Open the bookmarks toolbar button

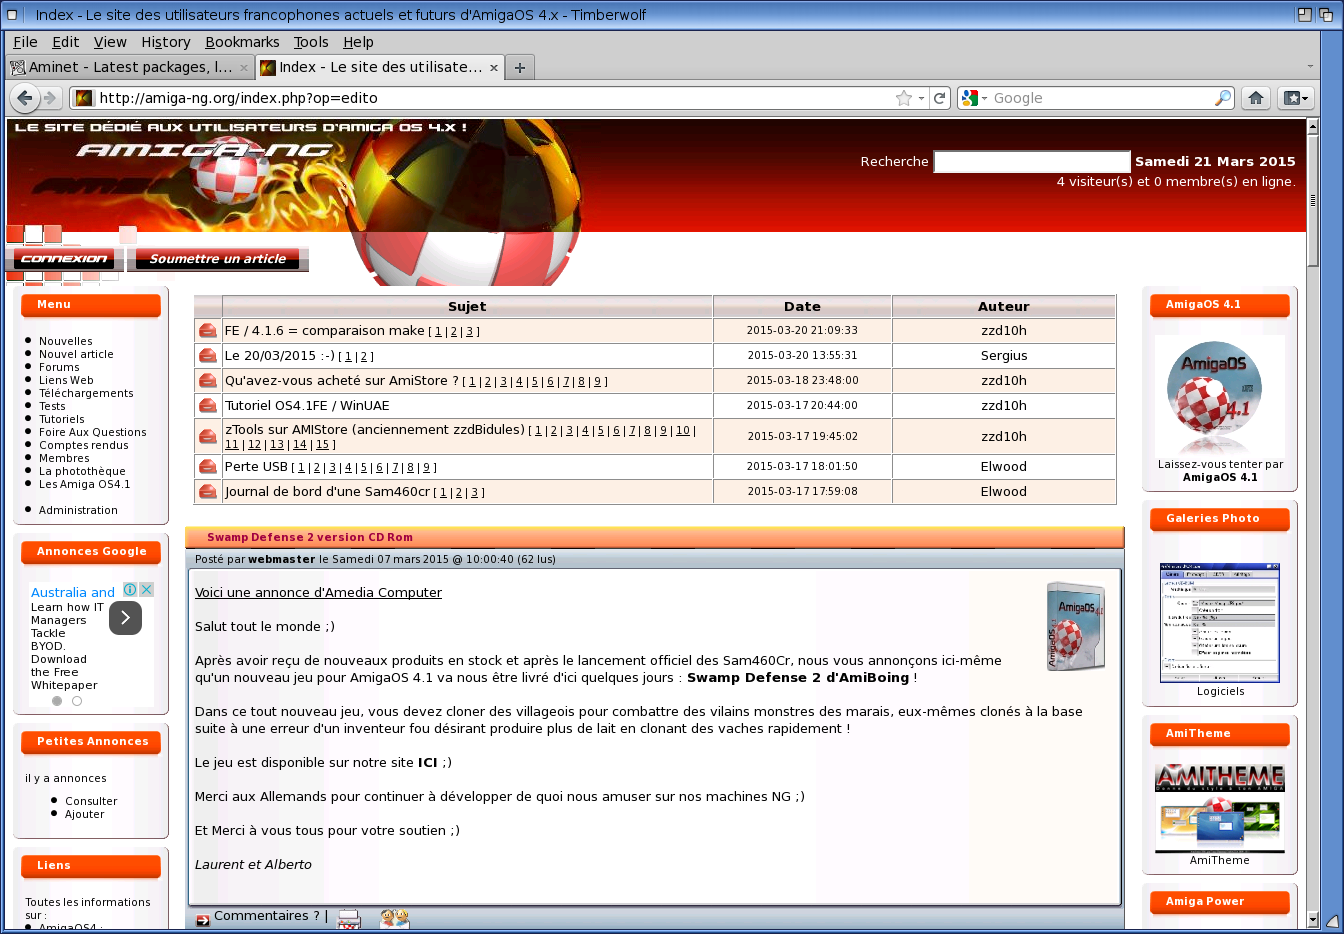click(x=1296, y=98)
